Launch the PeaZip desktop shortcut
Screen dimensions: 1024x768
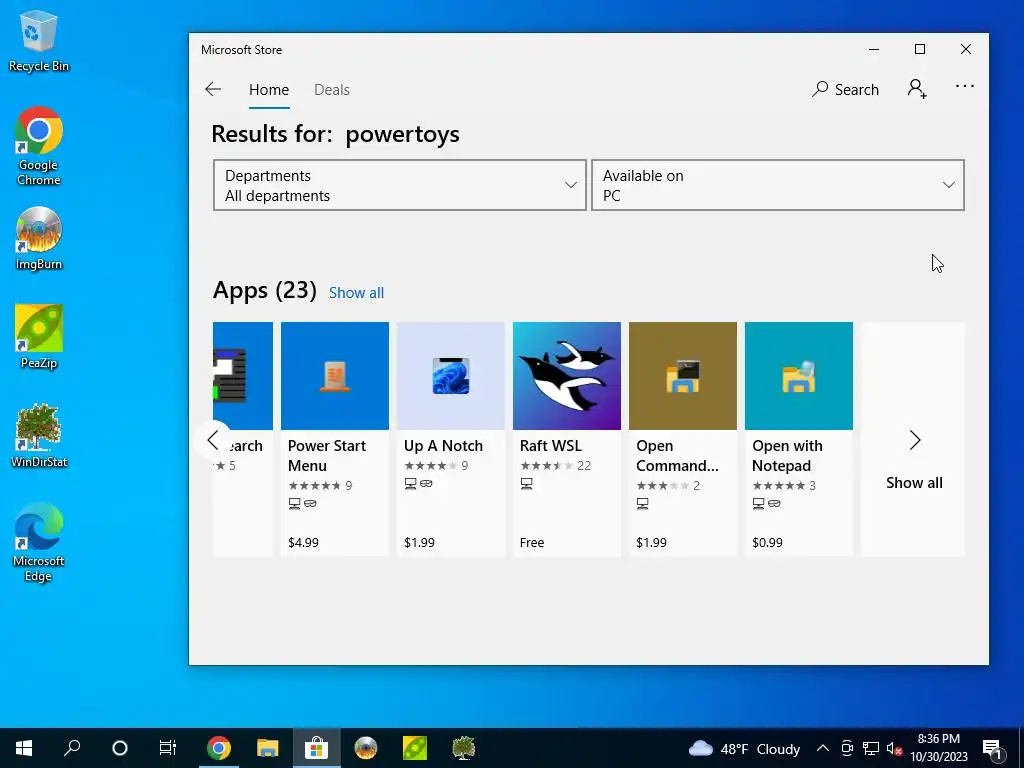click(x=39, y=337)
